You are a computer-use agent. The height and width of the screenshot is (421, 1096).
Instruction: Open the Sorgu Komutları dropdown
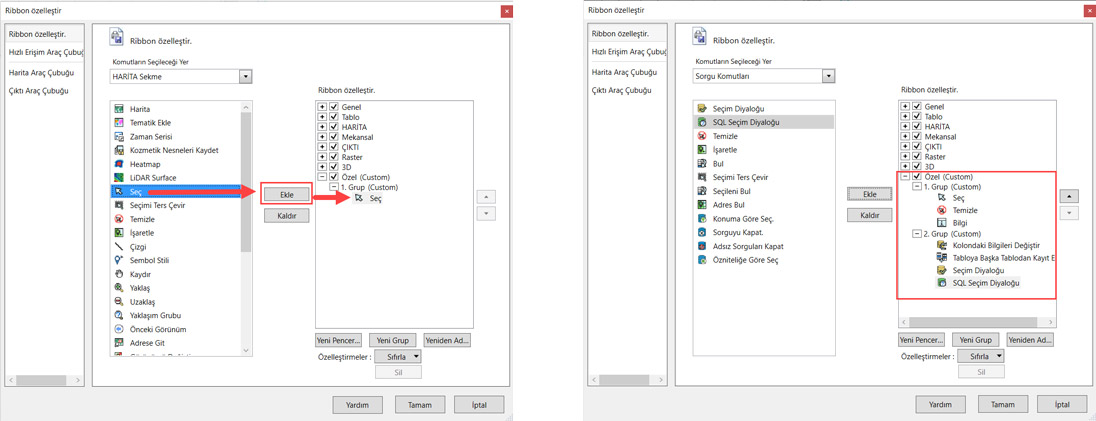[x=828, y=77]
